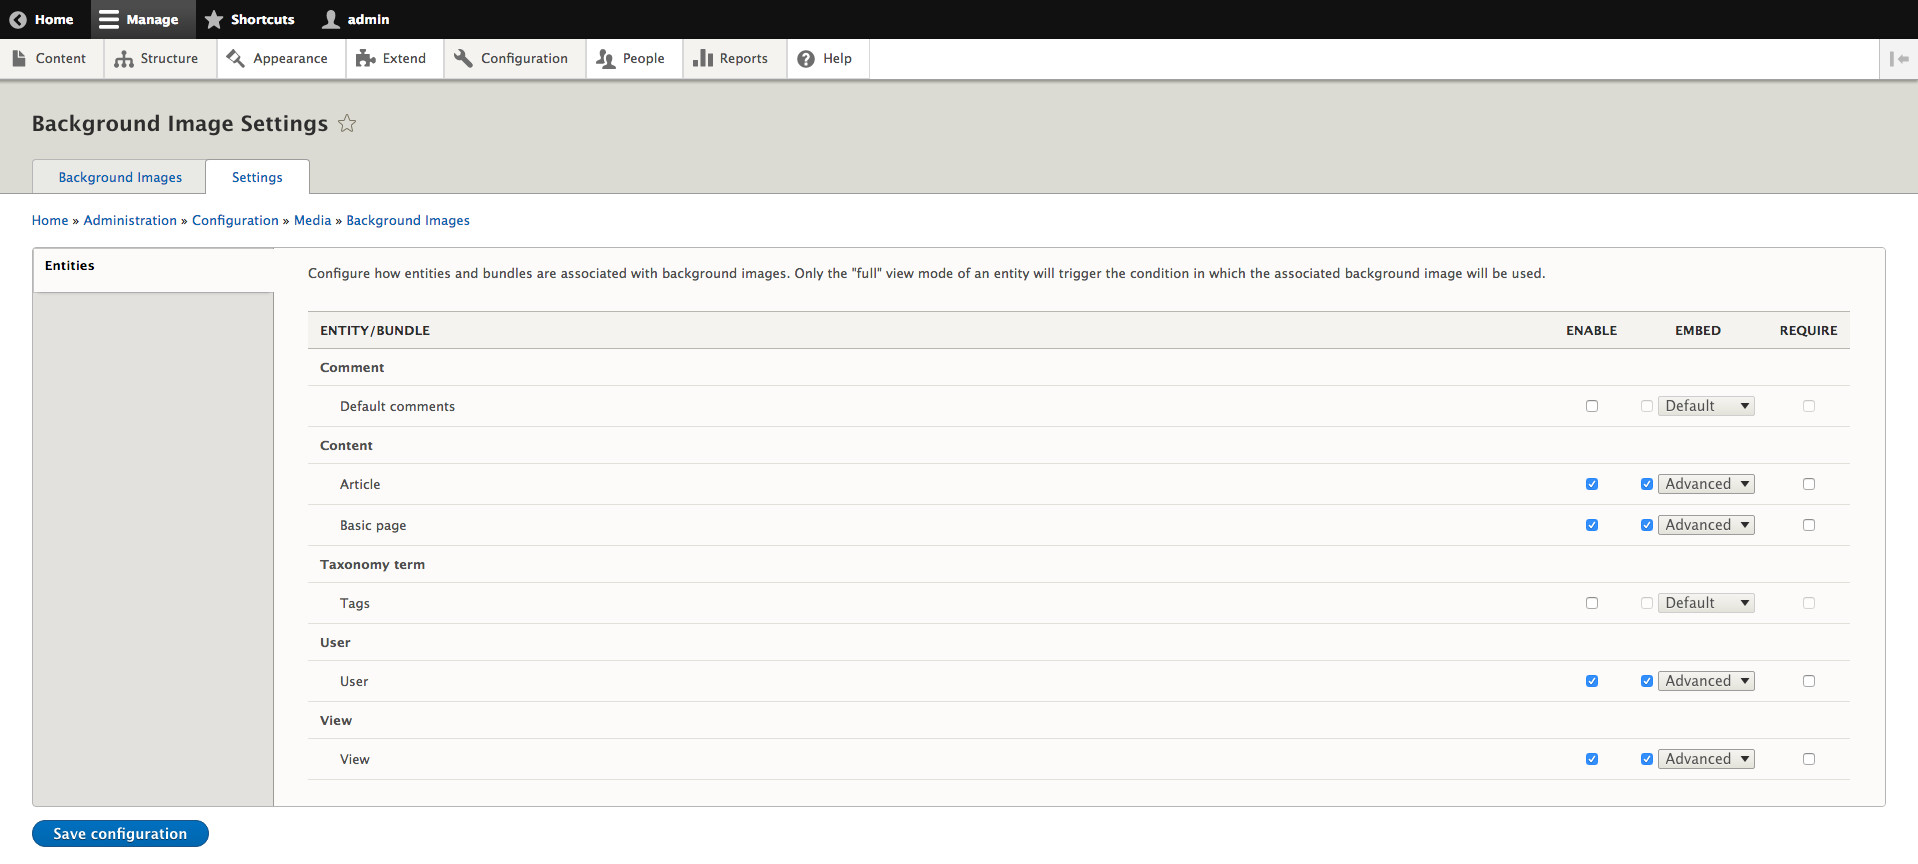Disable the Embed checkbox for View

1647,759
